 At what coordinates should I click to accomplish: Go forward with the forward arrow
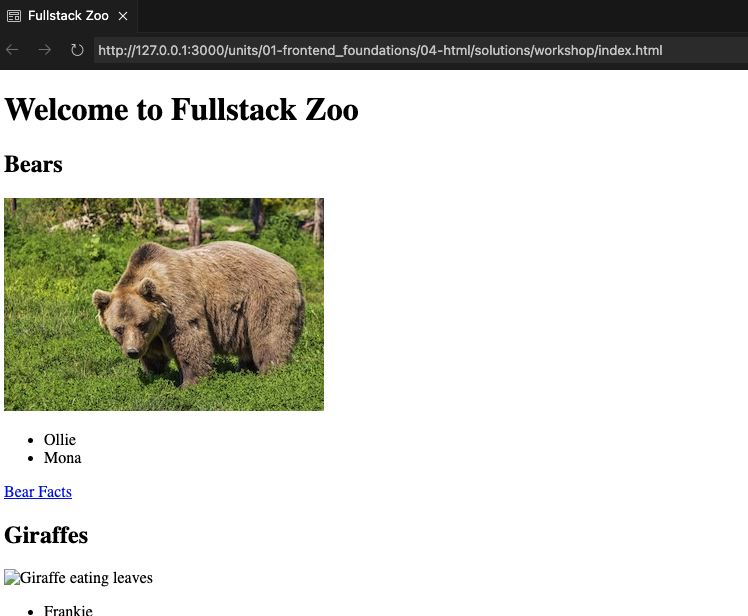[45, 50]
